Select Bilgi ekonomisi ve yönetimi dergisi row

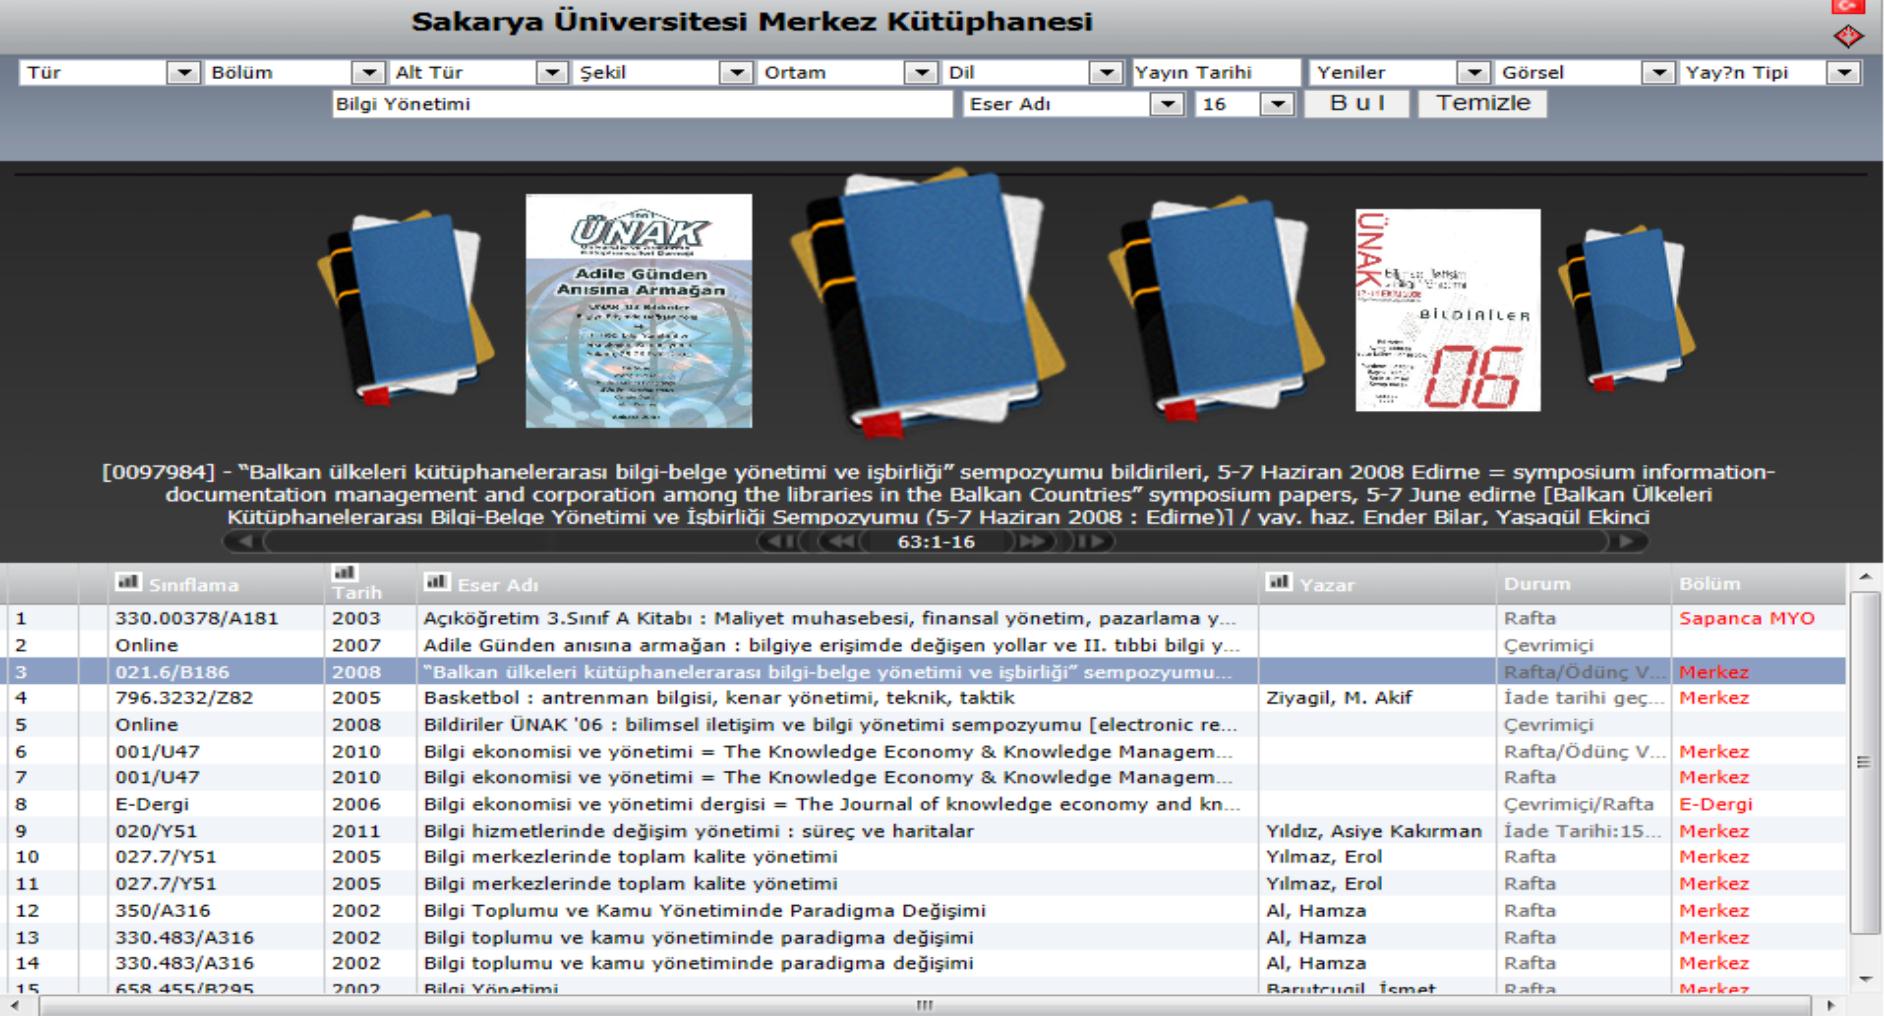[925, 804]
